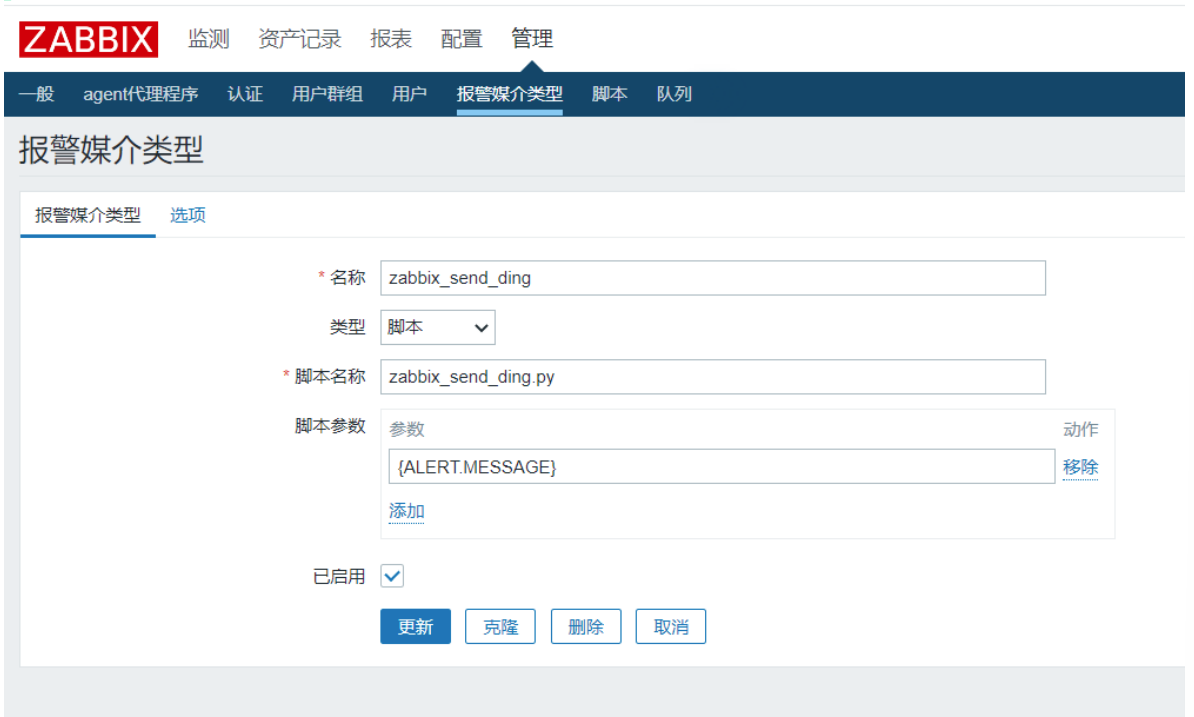Click the 克隆 button

(500, 626)
